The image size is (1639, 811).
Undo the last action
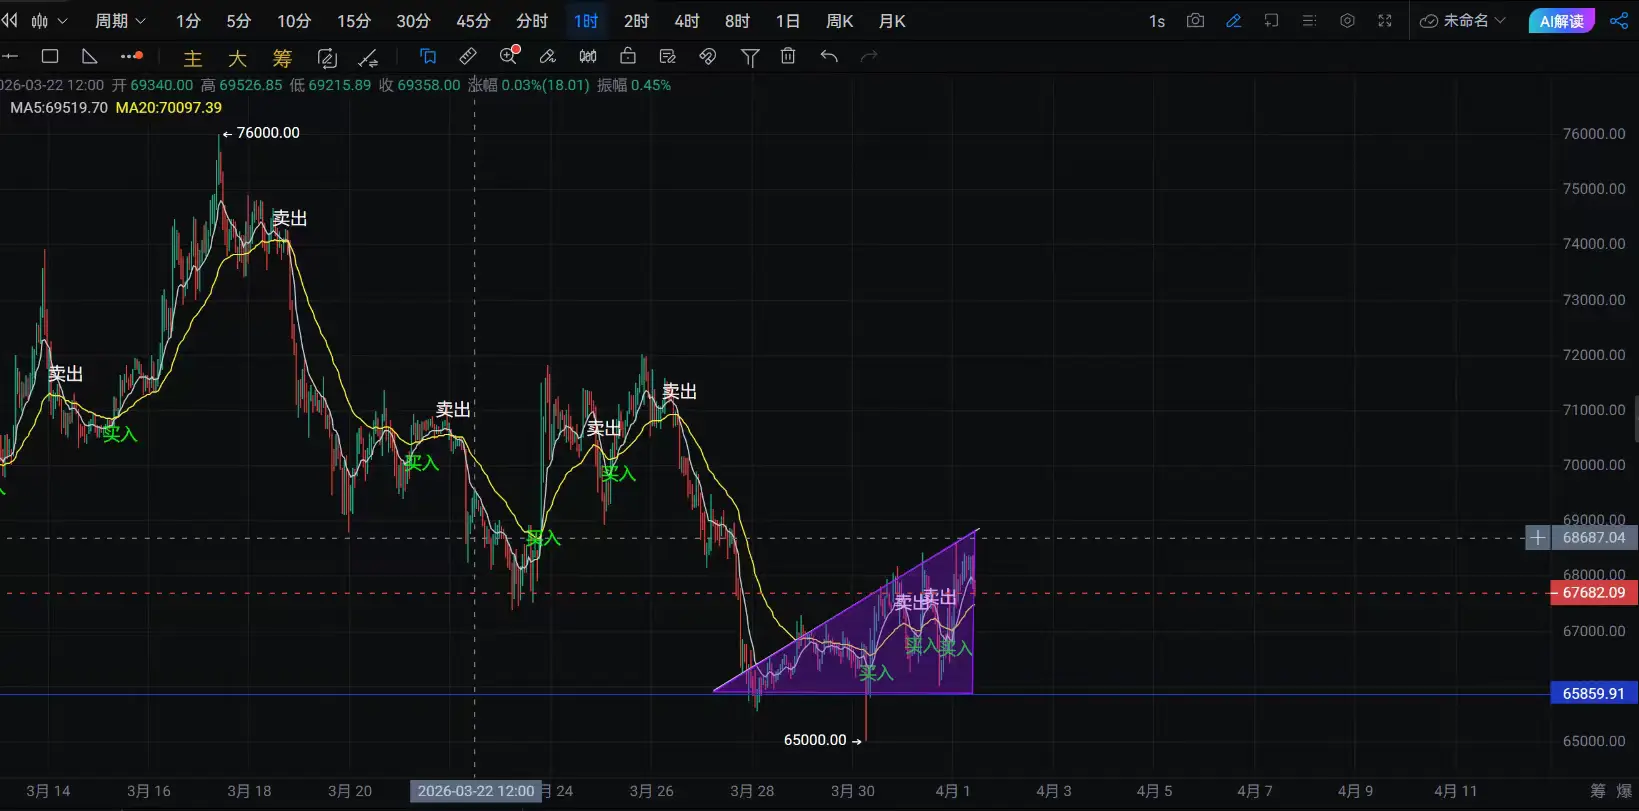[829, 57]
